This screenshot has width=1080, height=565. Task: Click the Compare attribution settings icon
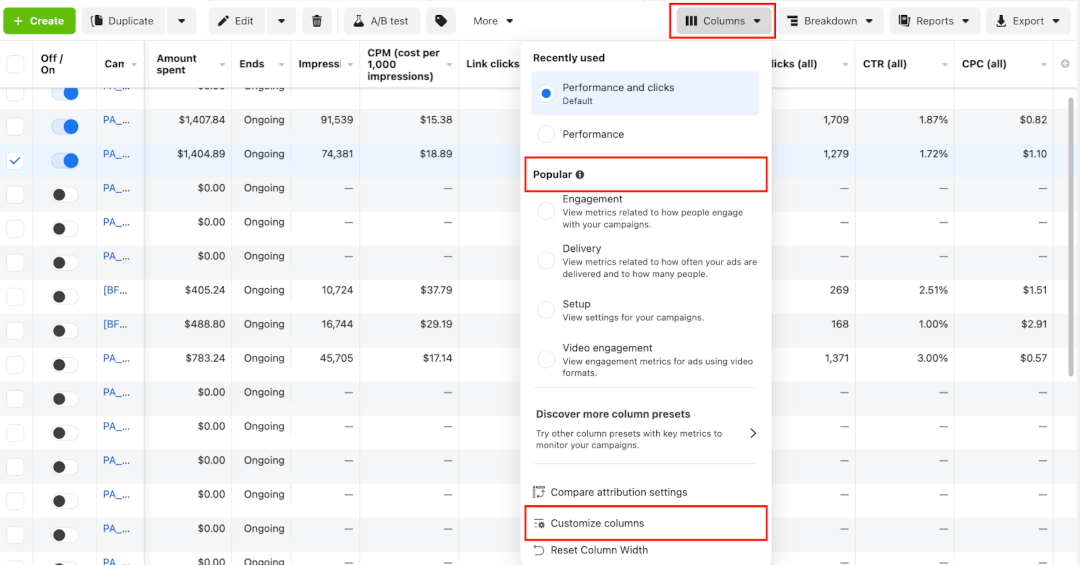pyautogui.click(x=539, y=492)
